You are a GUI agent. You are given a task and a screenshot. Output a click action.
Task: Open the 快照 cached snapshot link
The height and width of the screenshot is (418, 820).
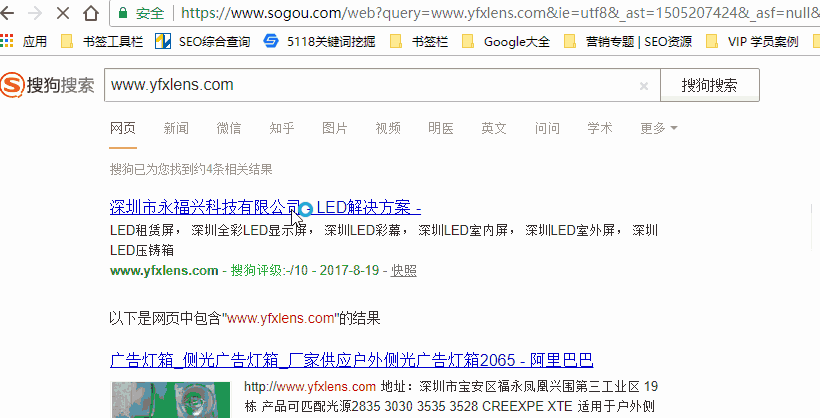(x=404, y=270)
